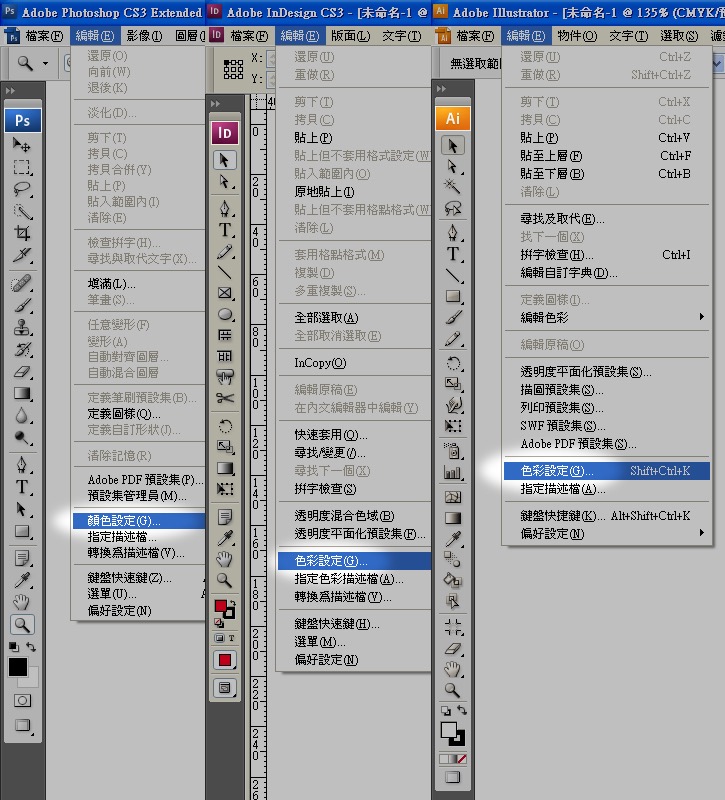Open Photoshop 檔案(F) menu
The width and height of the screenshot is (725, 800).
point(44,36)
